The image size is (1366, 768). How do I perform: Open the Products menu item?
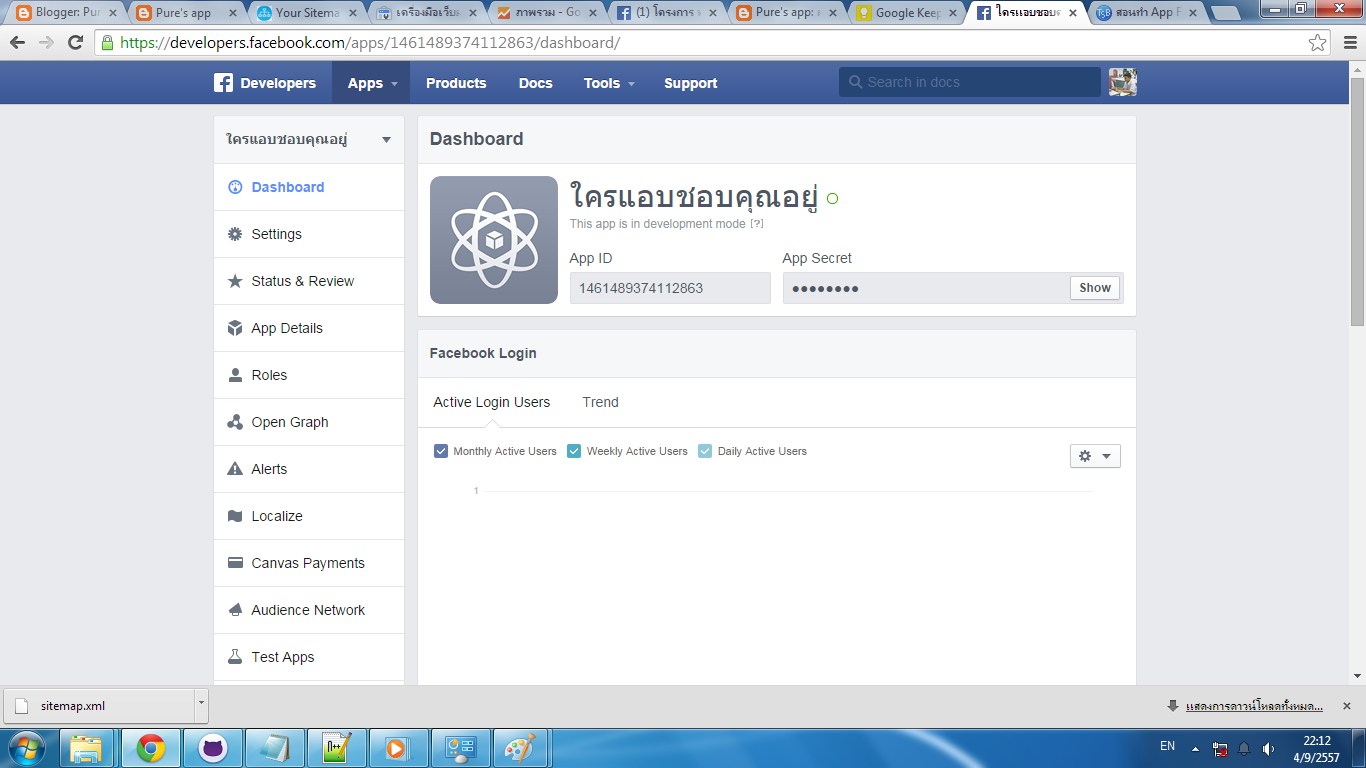[x=456, y=83]
